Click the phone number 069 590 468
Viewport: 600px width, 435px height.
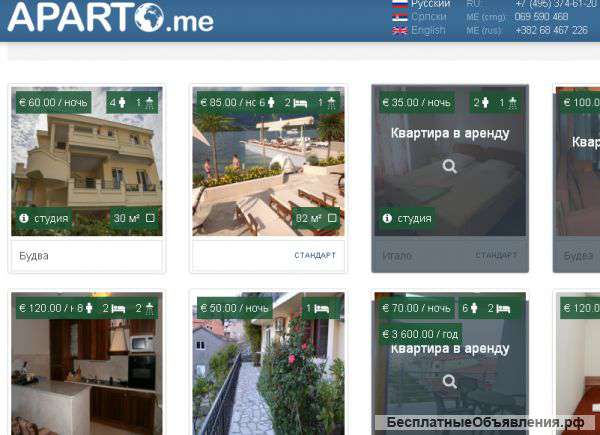point(541,17)
